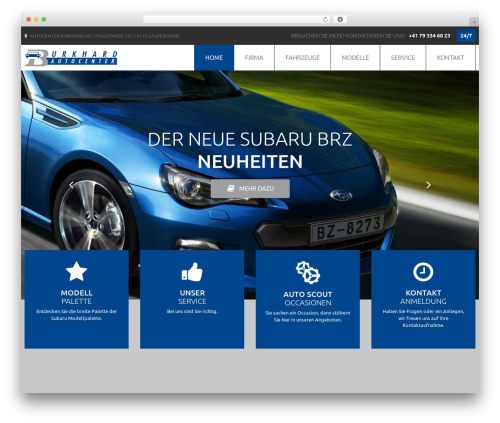Image resolution: width=500 pixels, height=423 pixels.
Task: Open the MODELL PALETTE card title
Action: coord(76,297)
